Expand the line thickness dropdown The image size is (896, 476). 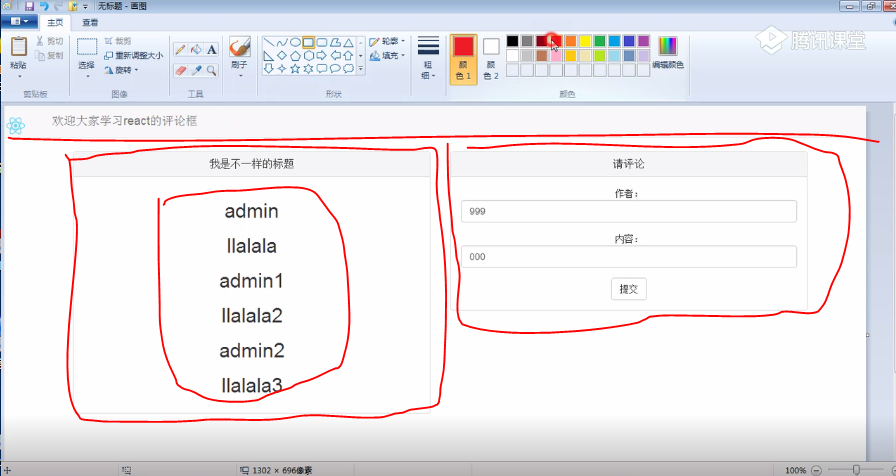click(428, 60)
